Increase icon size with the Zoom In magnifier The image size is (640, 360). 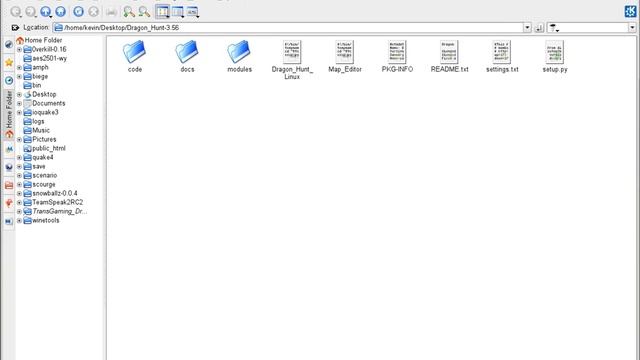point(129,12)
